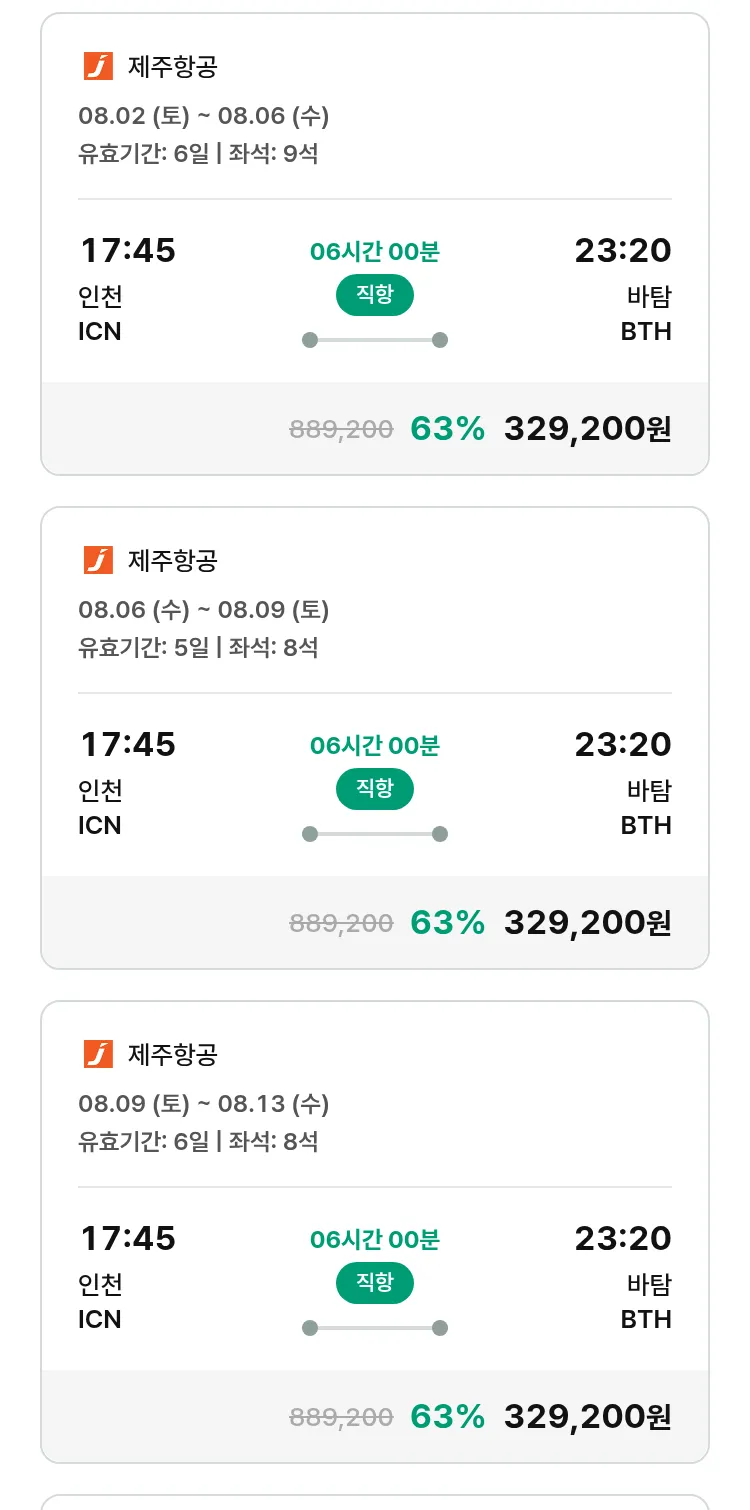Click 직항 badge on the 08.06 flight
Image resolution: width=750 pixels, height=1510 pixels.
click(374, 790)
